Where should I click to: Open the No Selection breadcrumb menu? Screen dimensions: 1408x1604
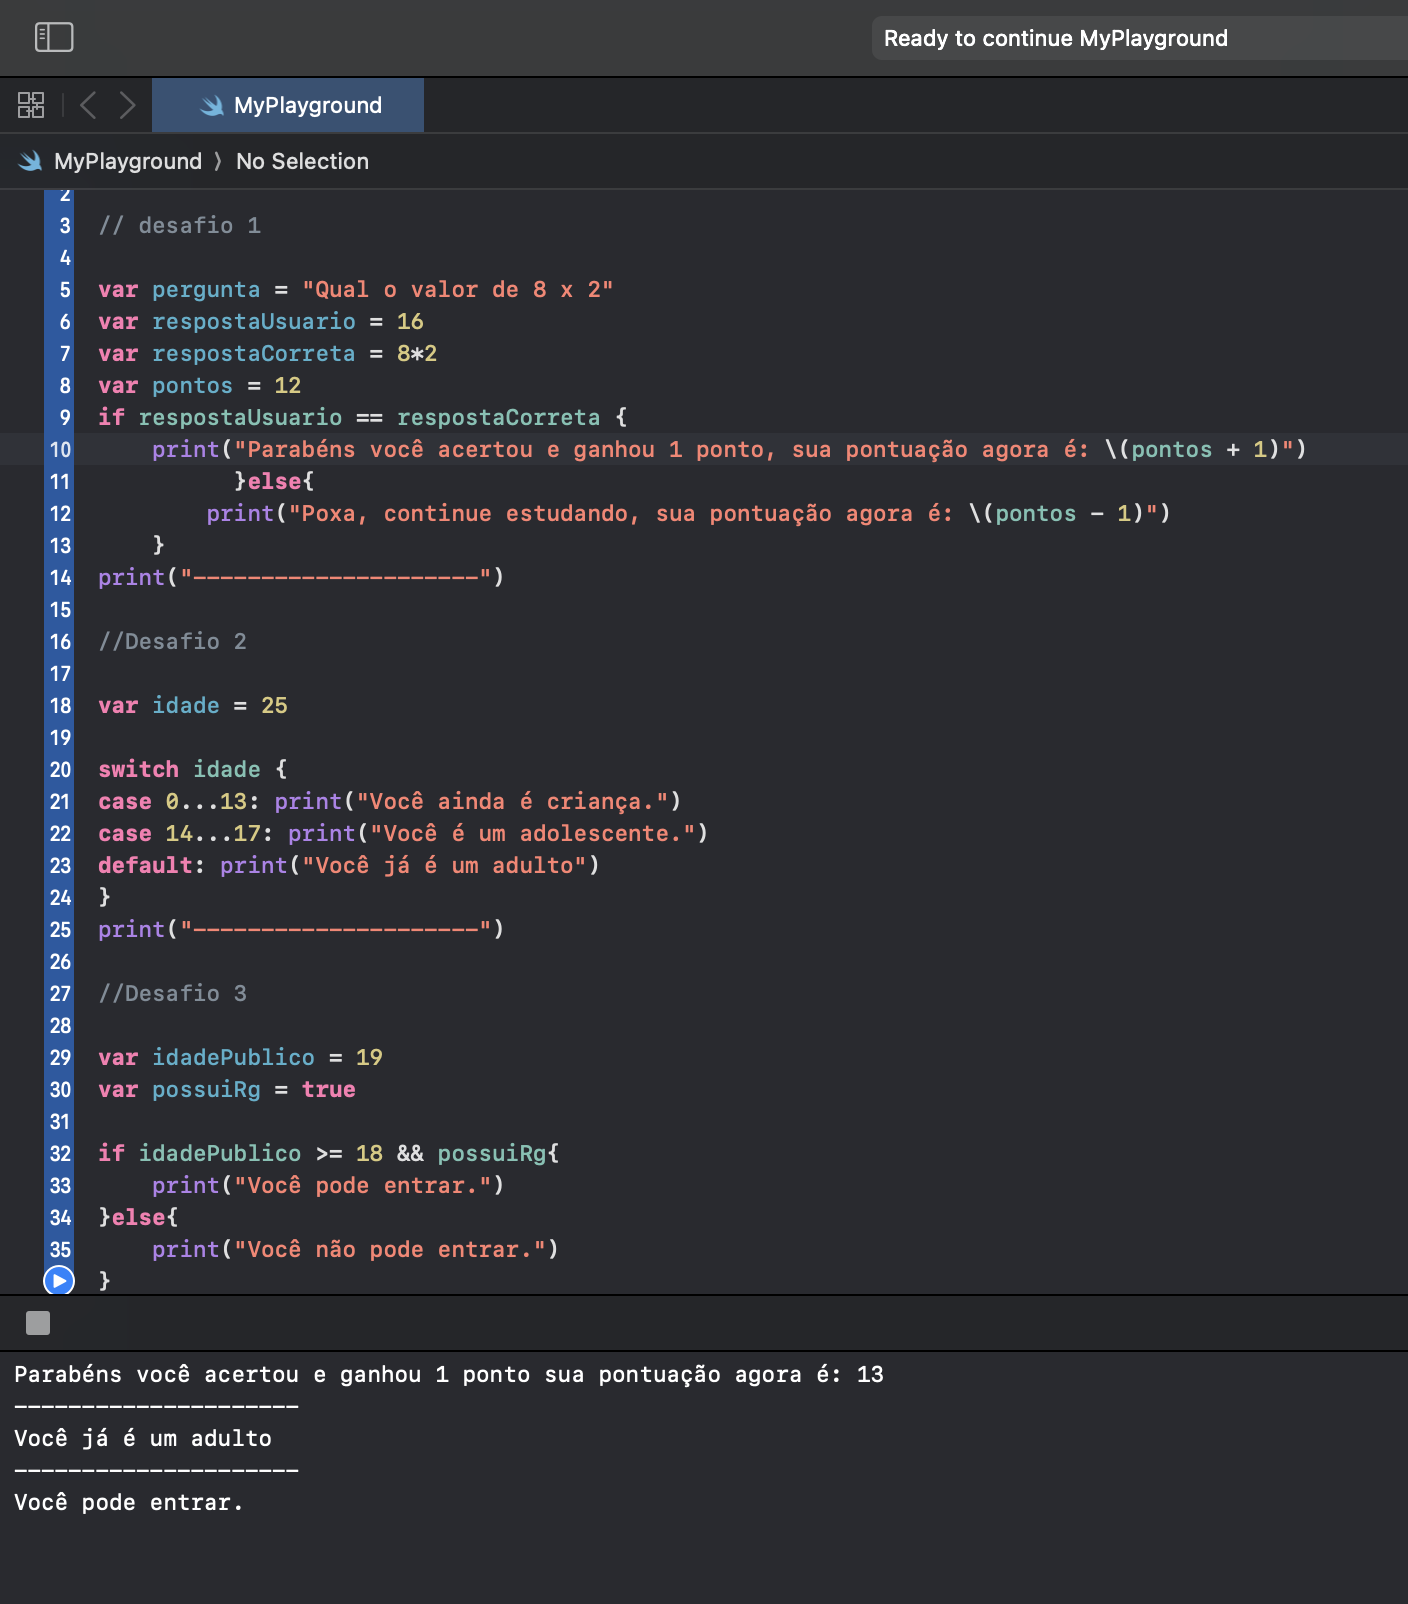pos(302,161)
